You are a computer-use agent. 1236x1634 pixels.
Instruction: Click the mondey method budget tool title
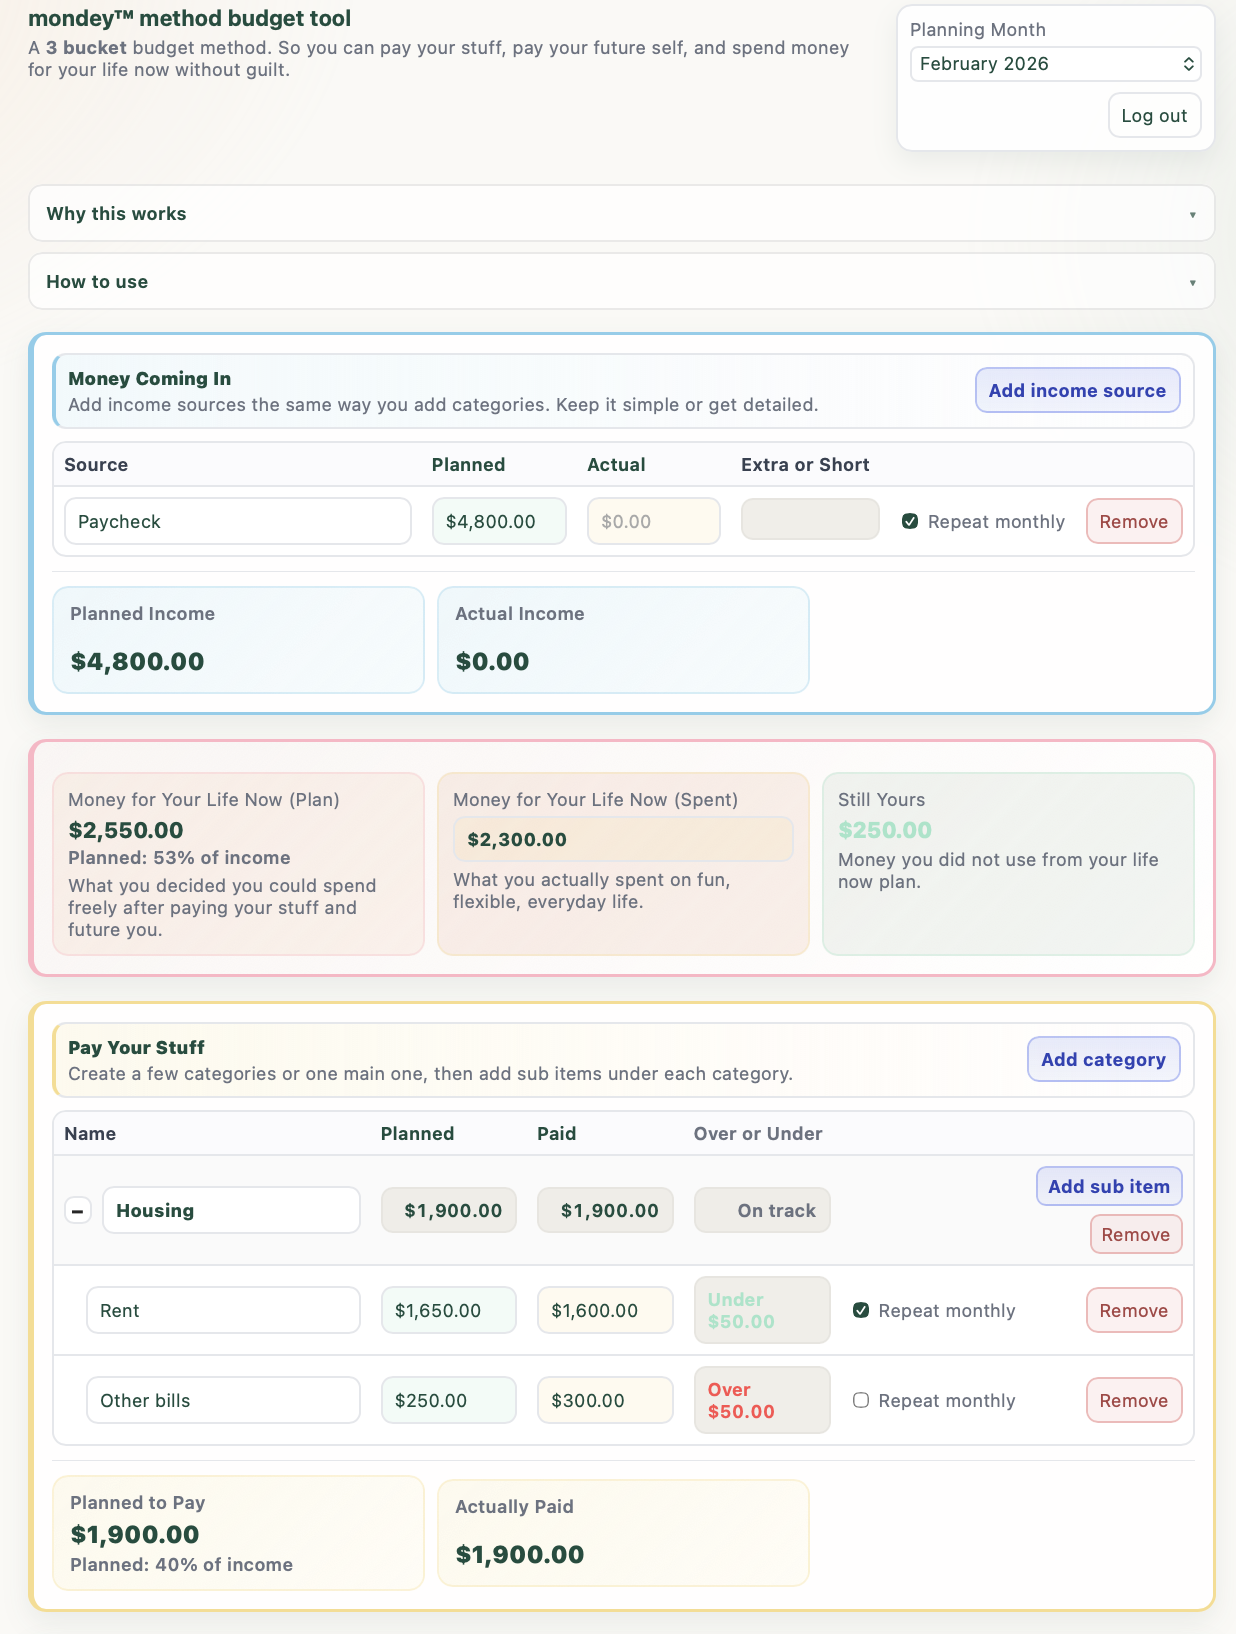(x=190, y=19)
